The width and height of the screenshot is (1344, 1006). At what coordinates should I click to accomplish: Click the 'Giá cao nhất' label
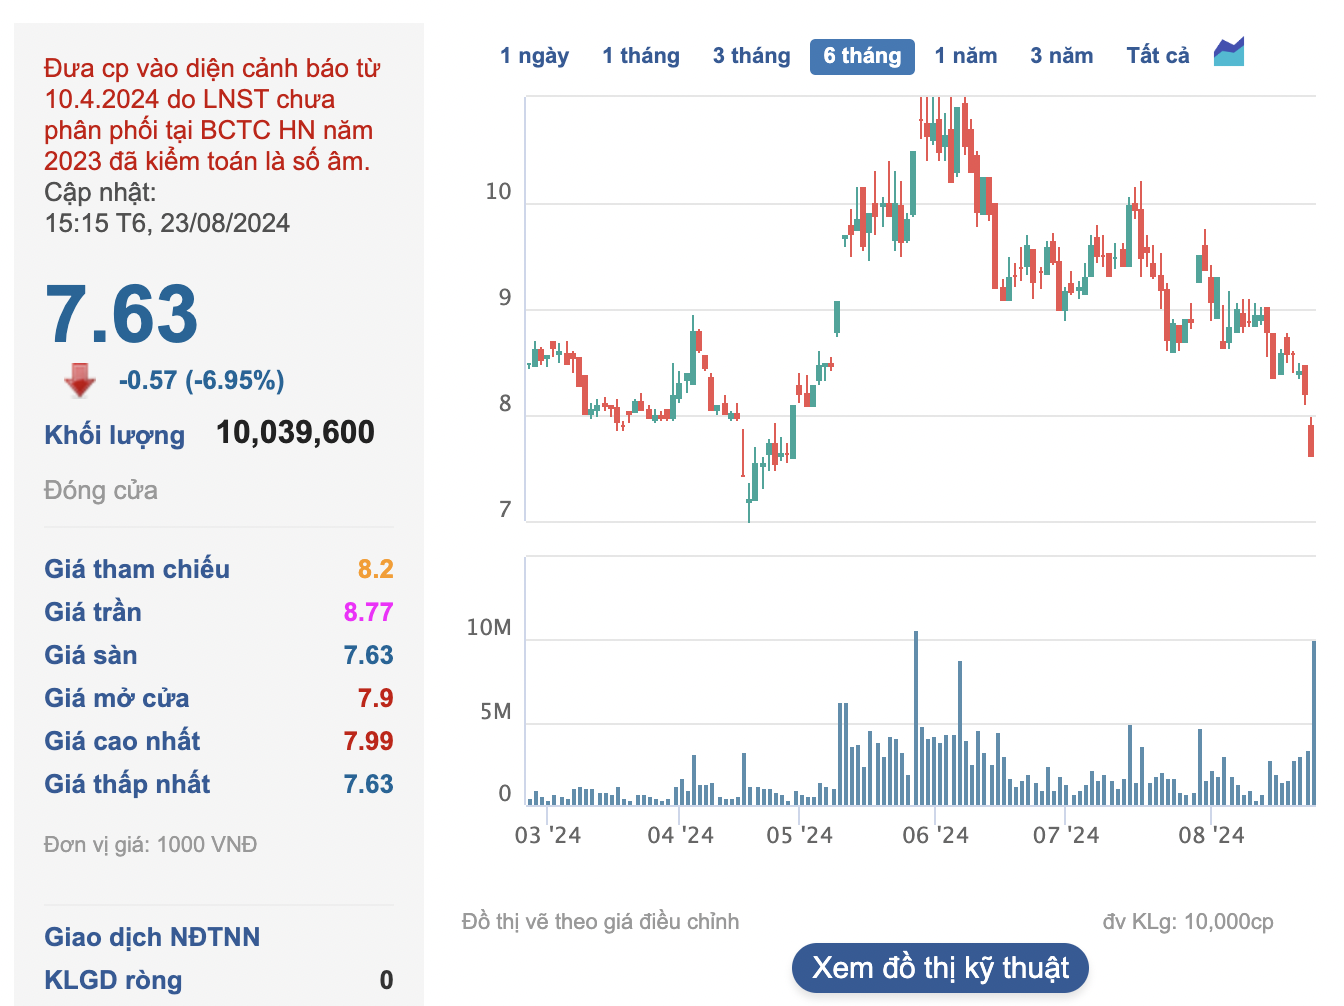click(122, 741)
